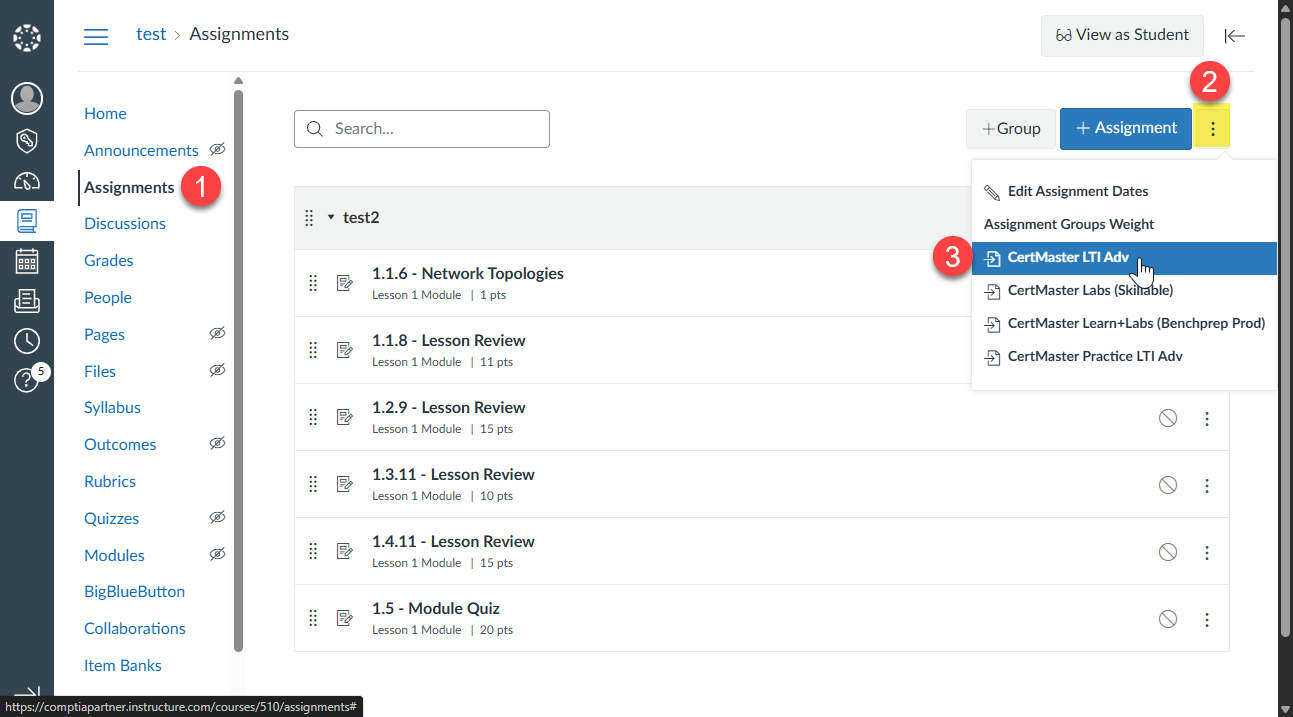Open the History clock icon
Image resolution: width=1293 pixels, height=717 pixels.
tap(27, 340)
